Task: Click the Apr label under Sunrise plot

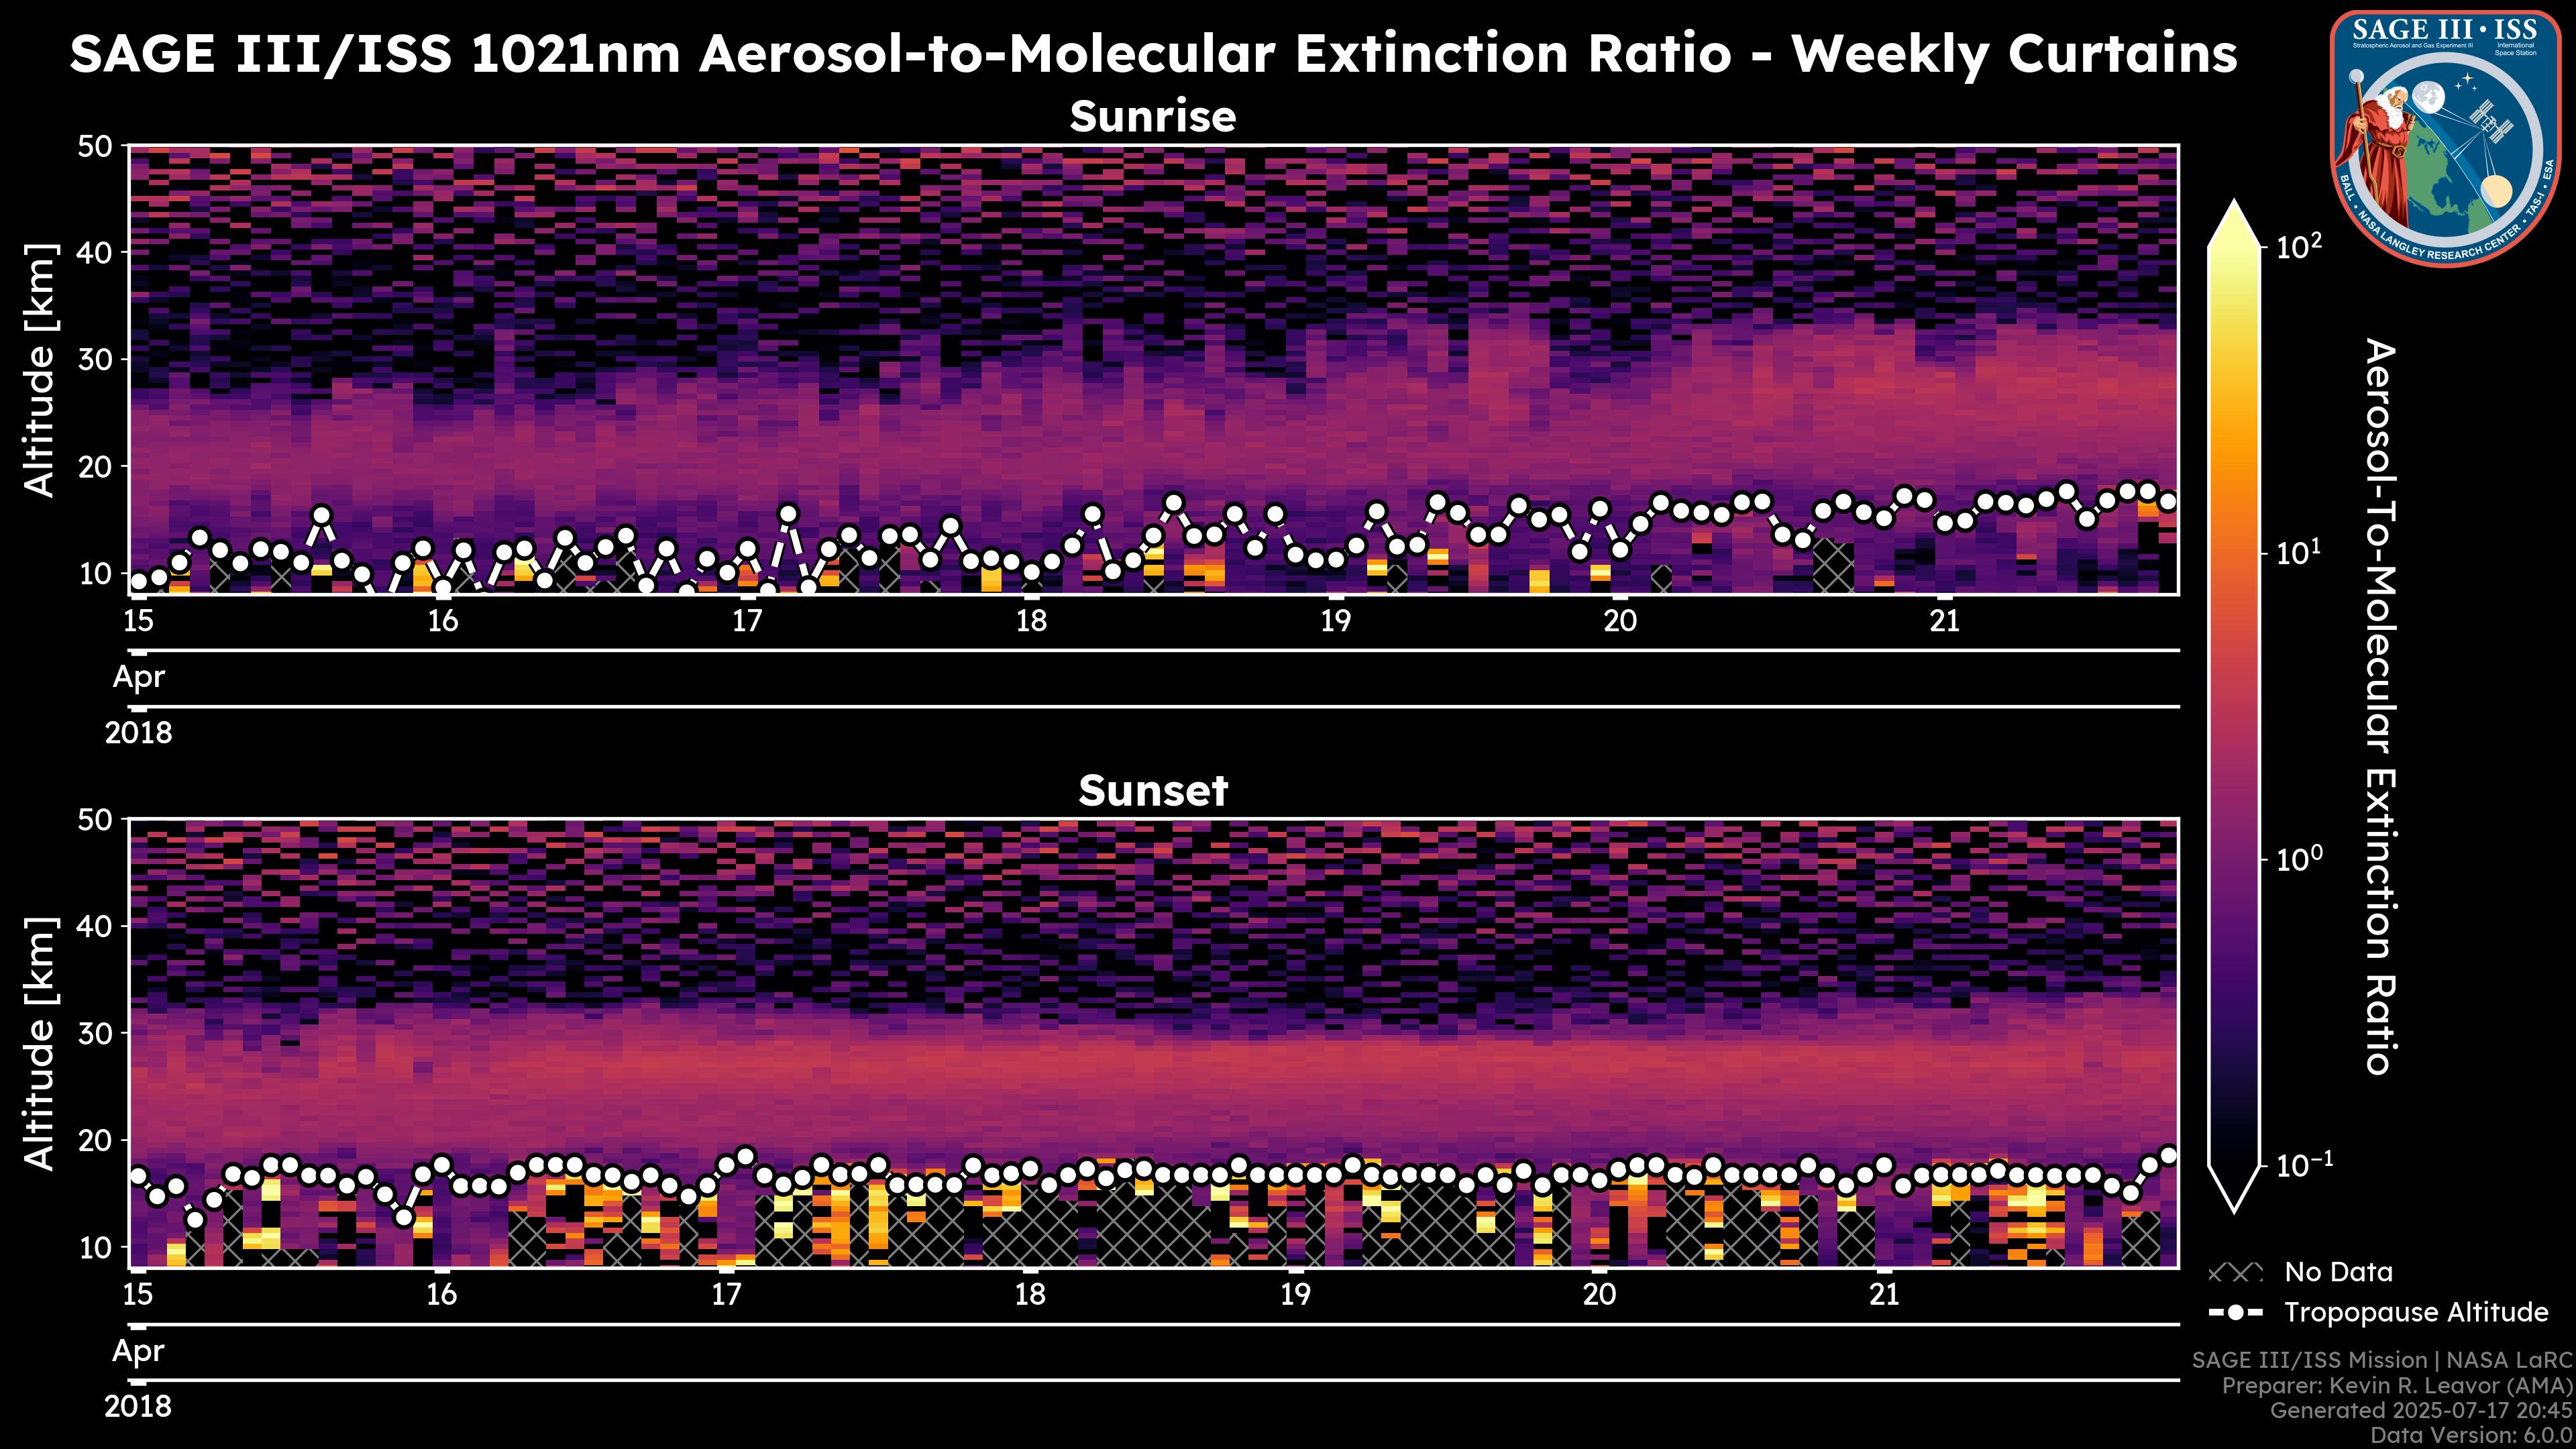Action: (x=138, y=677)
